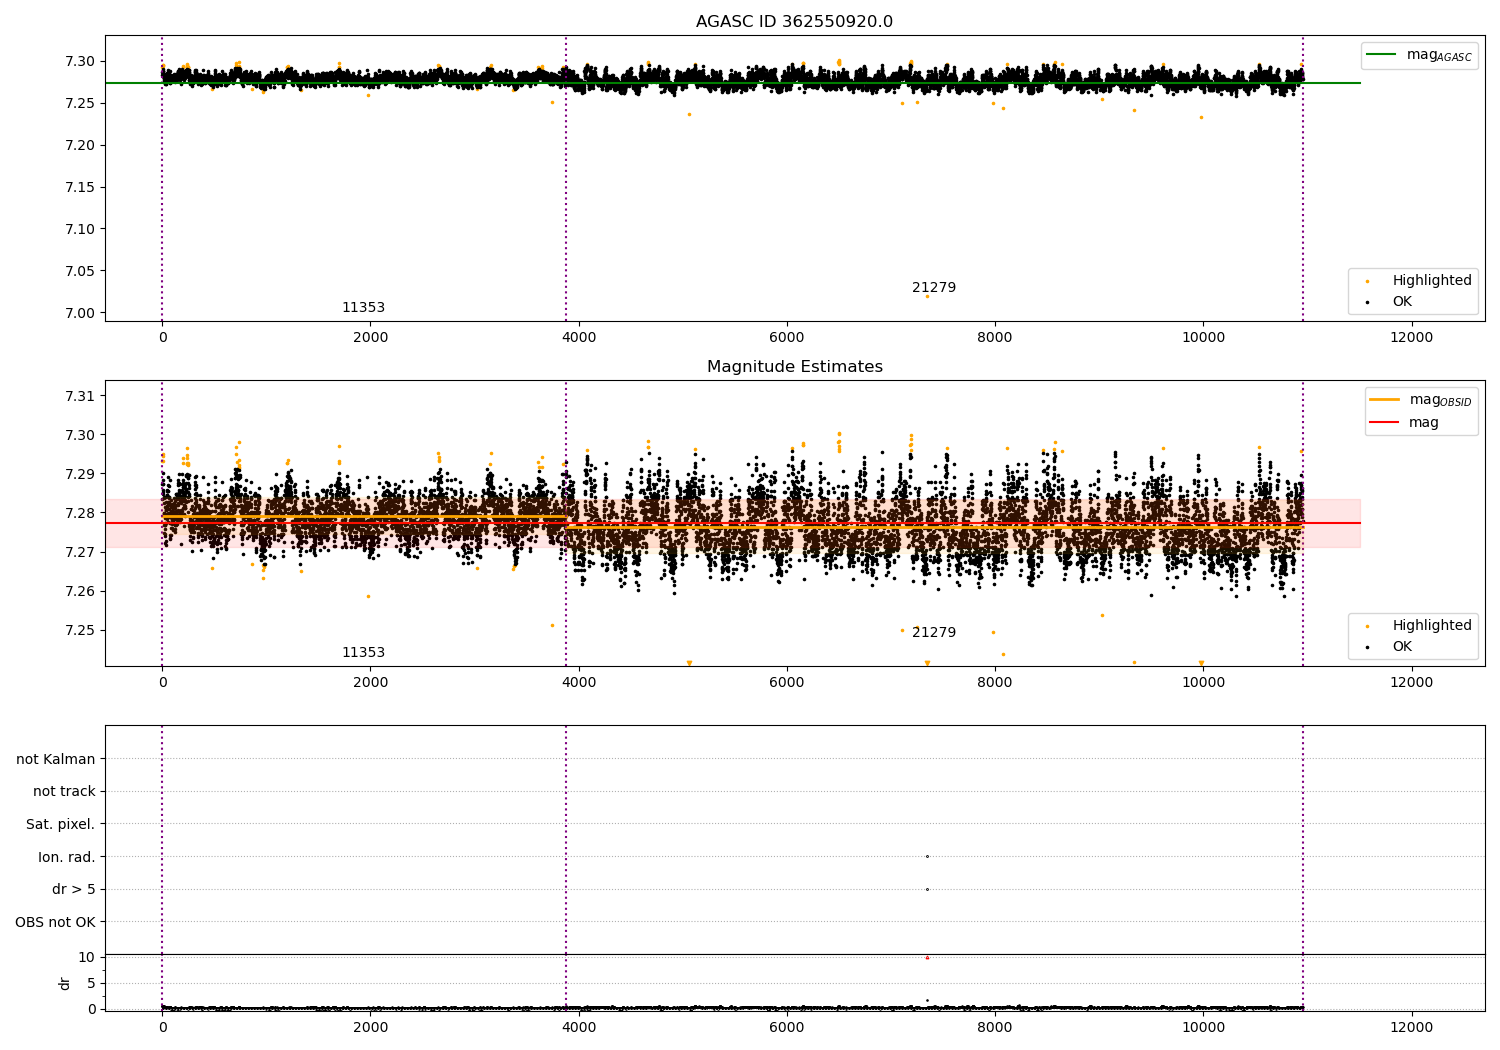Click the "Ion. rad." row label
This screenshot has height=1050, width=1500.
(67, 857)
